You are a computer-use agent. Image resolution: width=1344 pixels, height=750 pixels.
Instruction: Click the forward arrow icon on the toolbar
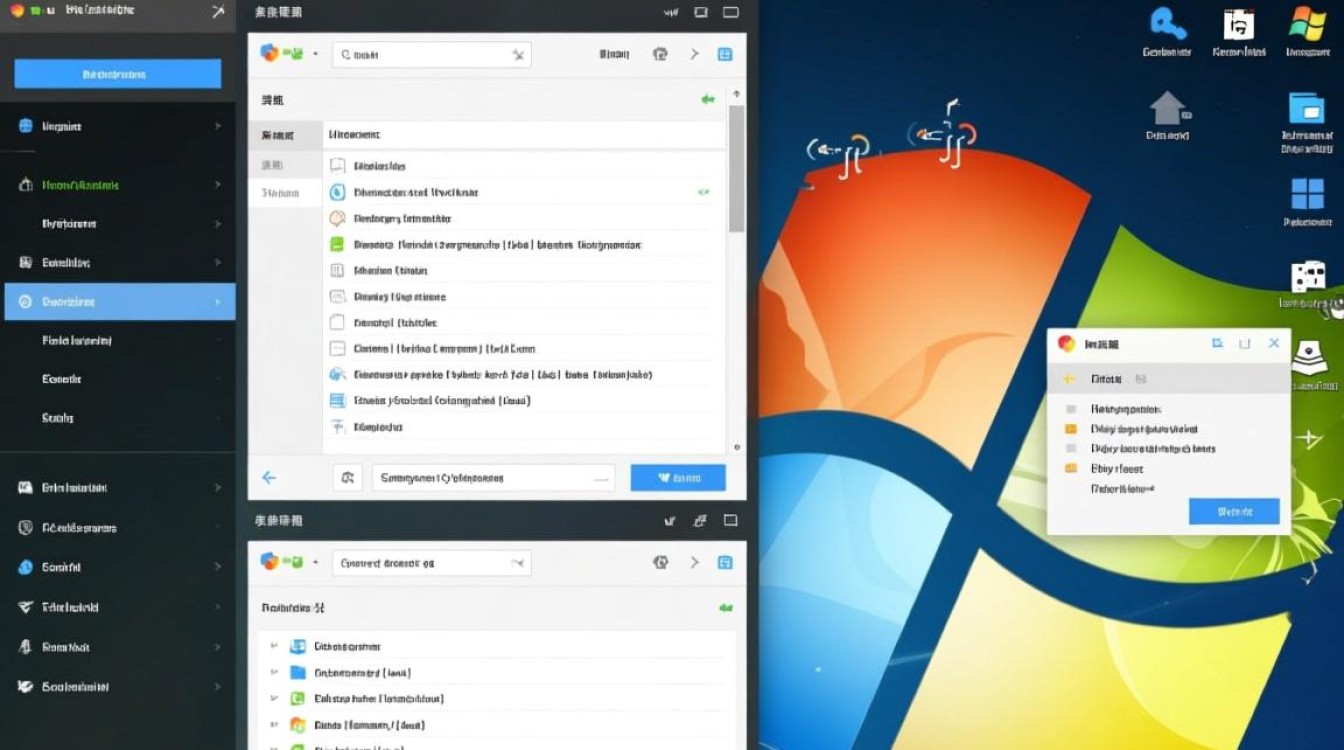694,55
